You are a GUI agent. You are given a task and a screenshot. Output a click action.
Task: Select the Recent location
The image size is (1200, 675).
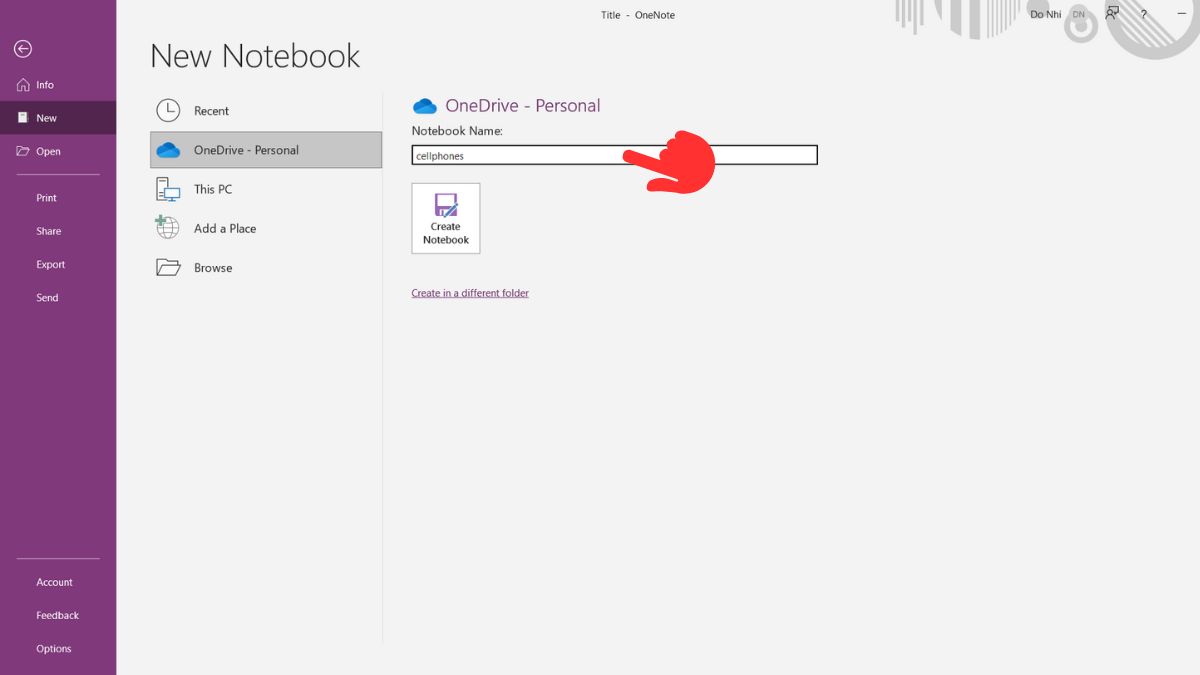(x=266, y=111)
